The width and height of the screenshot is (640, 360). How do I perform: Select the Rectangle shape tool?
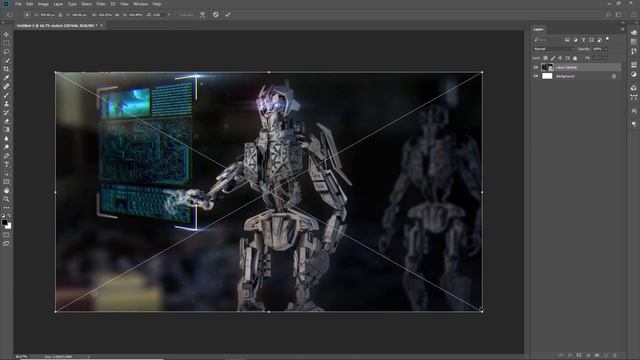6,182
